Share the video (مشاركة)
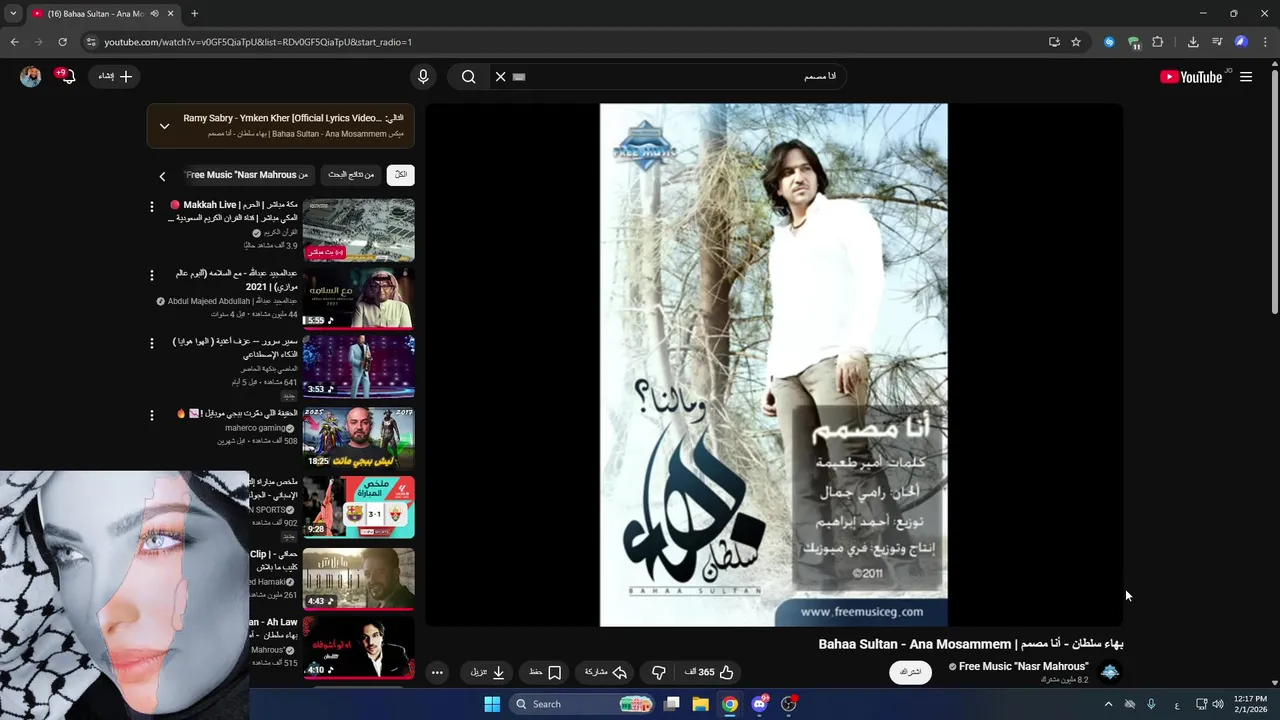1280x720 pixels. pos(606,673)
